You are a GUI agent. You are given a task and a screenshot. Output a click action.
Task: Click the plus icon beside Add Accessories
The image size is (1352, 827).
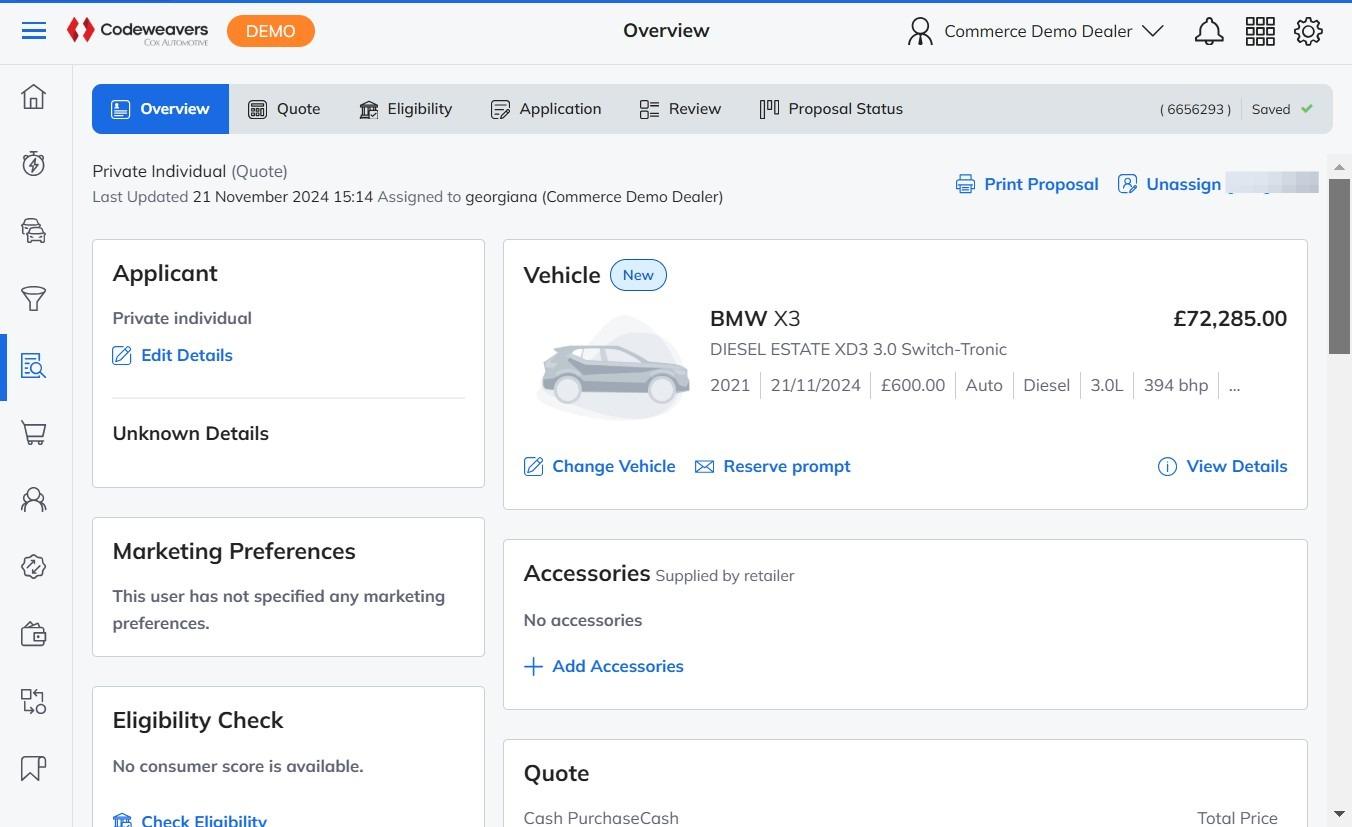[x=534, y=667]
